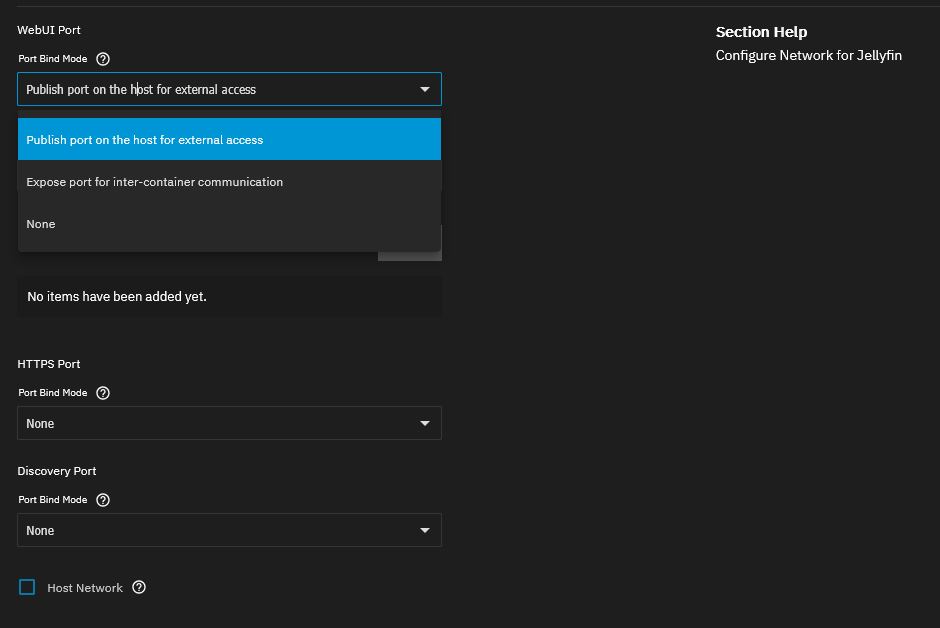Click the HTTPS Port dropdown caret icon
Screen dimensions: 940x628
click(x=424, y=424)
